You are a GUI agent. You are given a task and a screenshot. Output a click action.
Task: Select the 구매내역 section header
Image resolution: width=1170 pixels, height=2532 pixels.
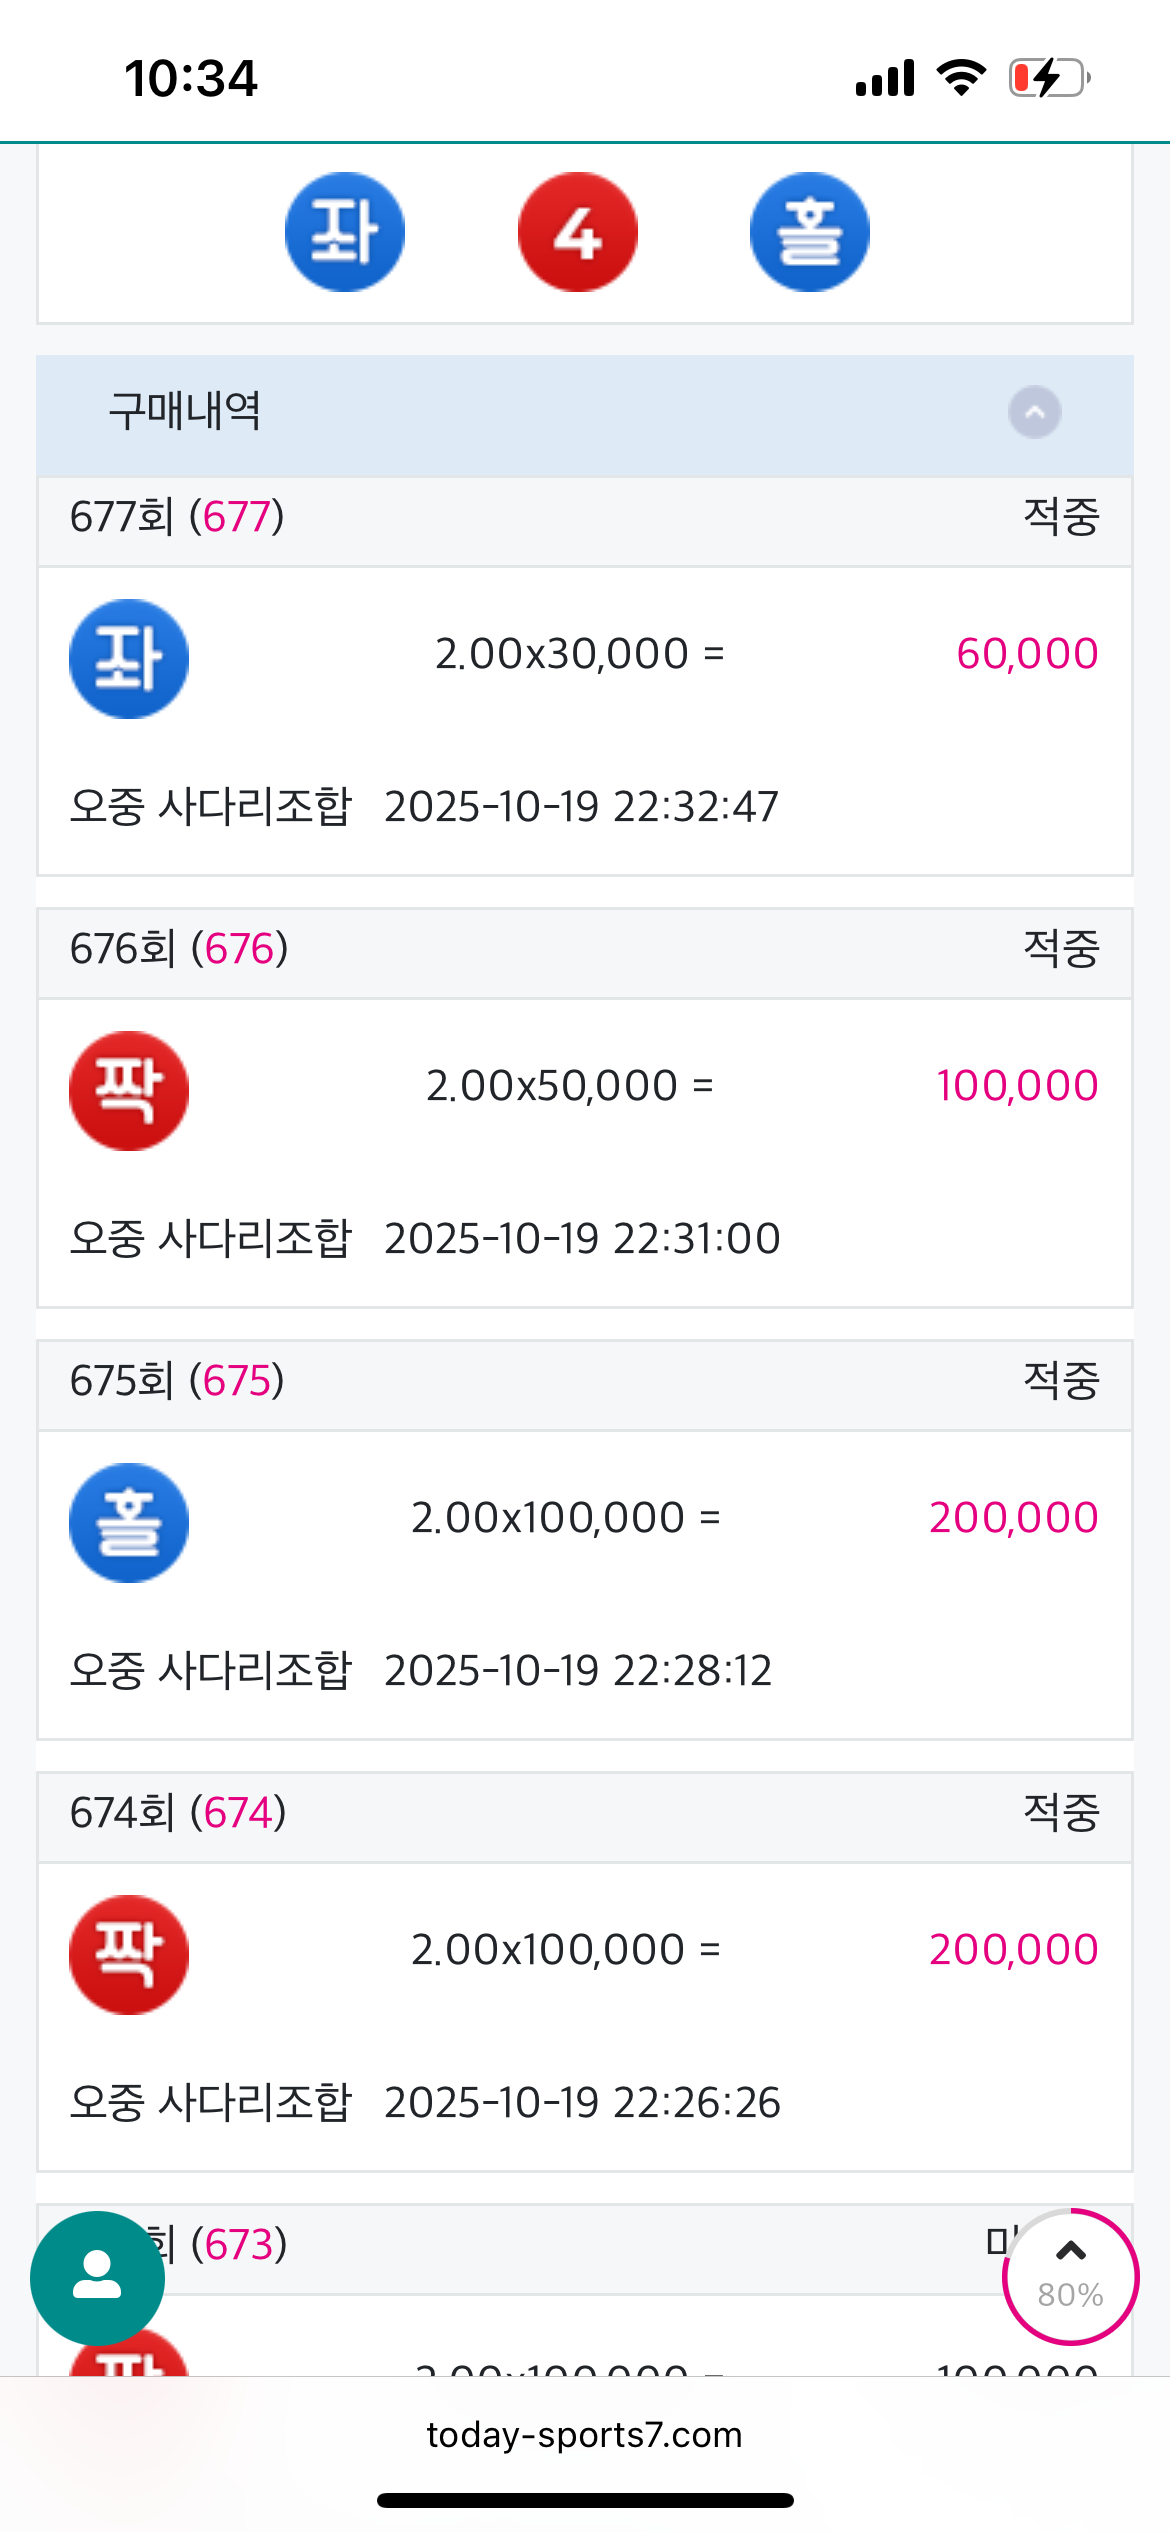pos(186,412)
